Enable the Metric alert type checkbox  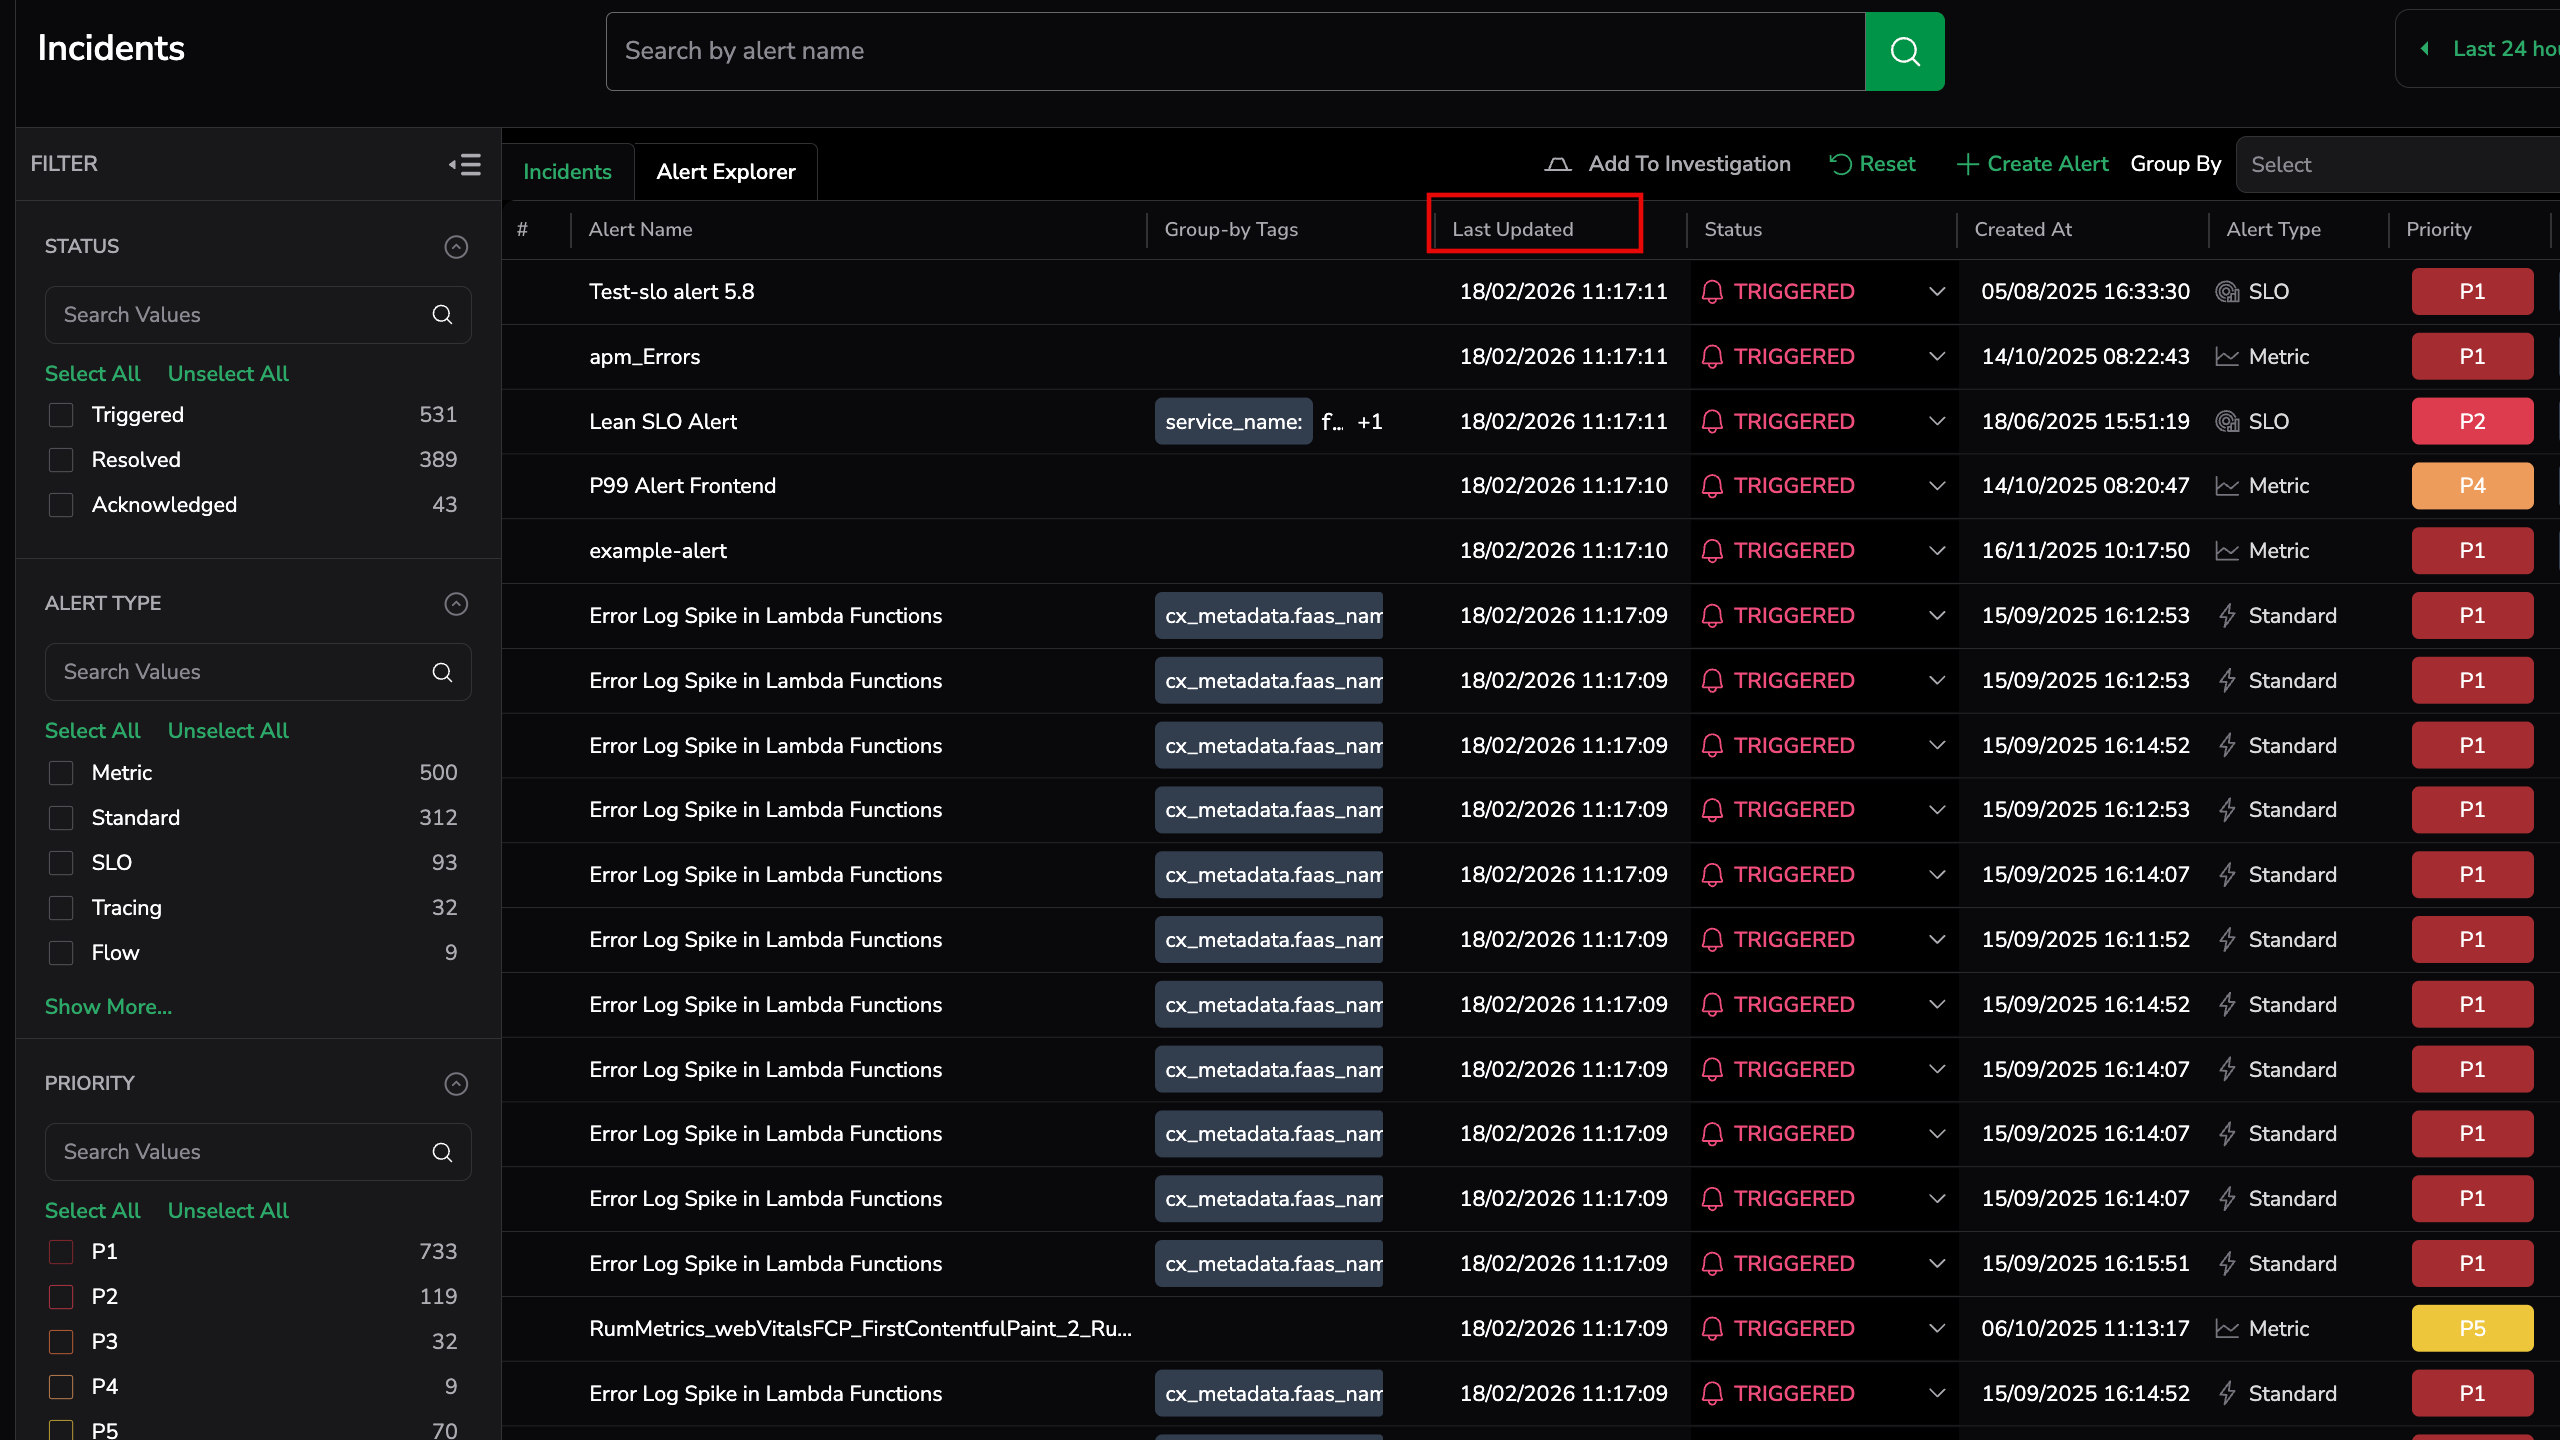(61, 773)
